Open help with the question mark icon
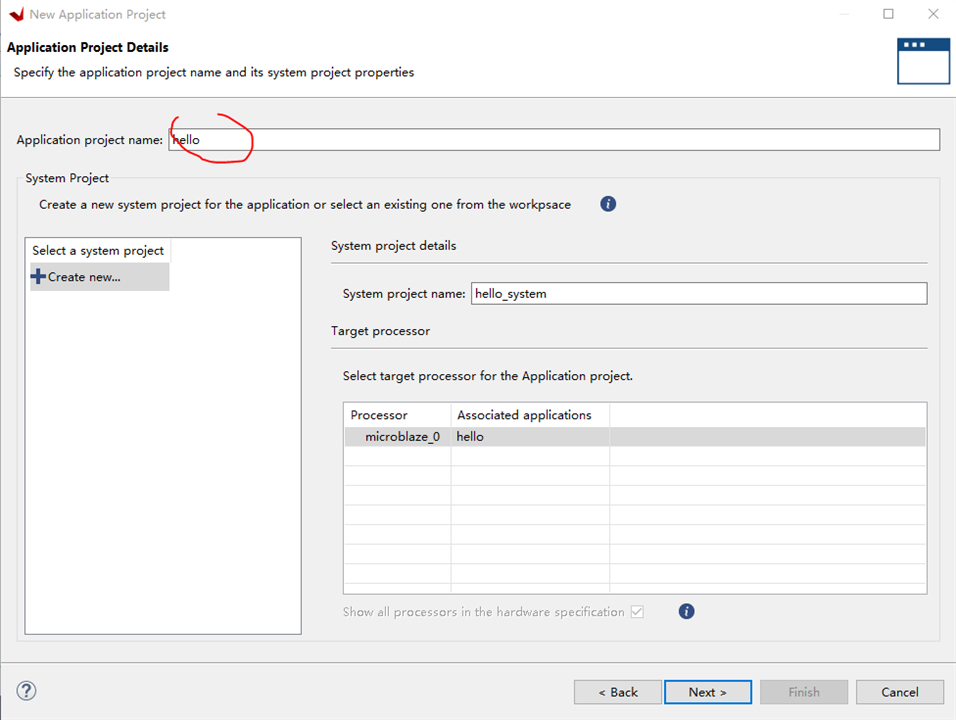Image resolution: width=956 pixels, height=720 pixels. 27,690
